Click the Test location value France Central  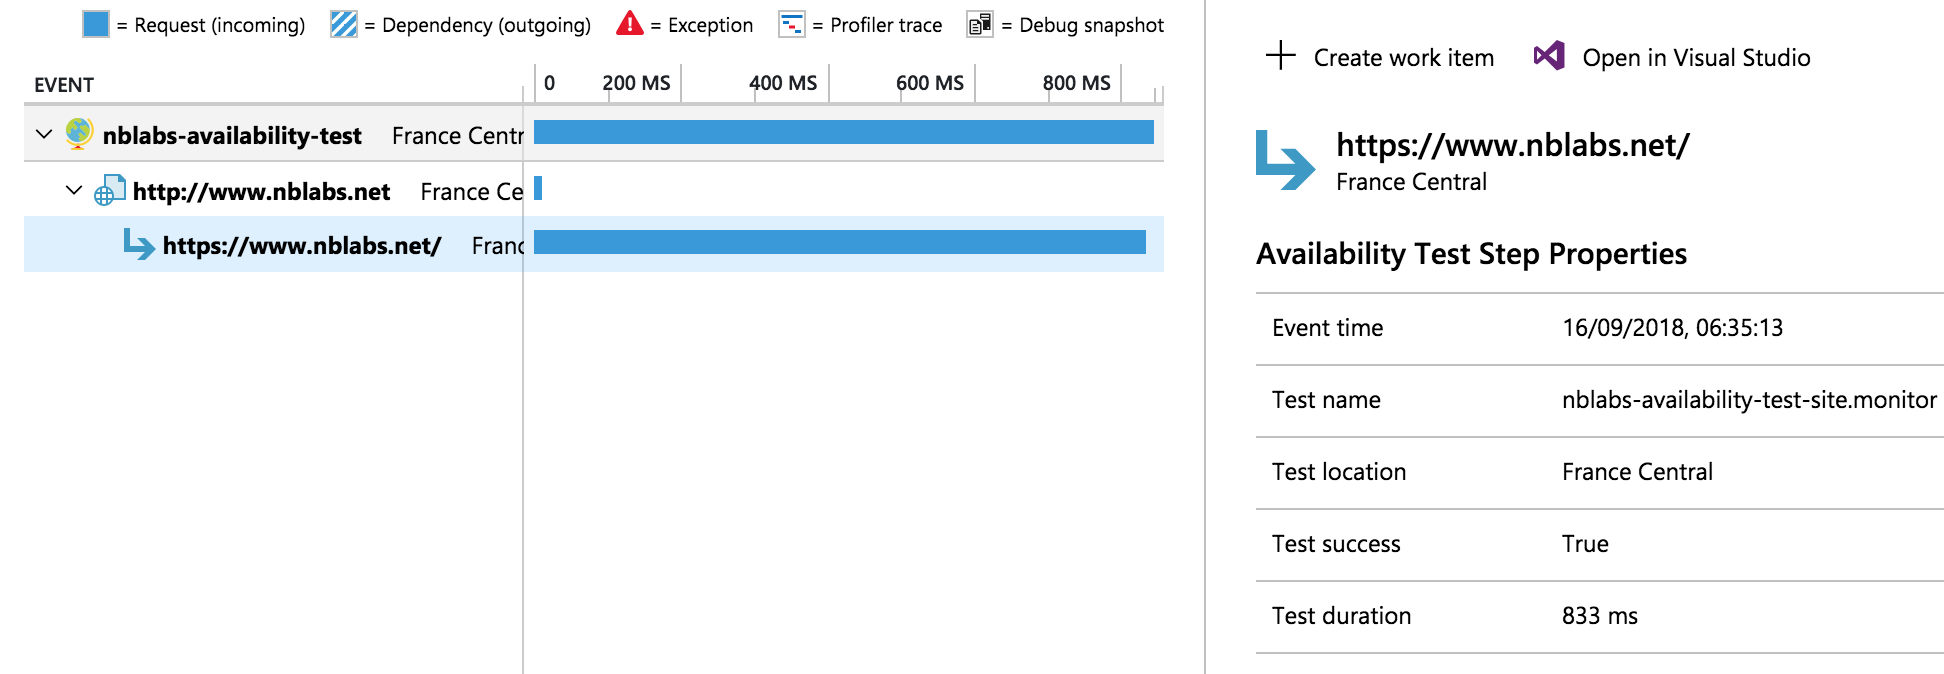coord(1637,472)
